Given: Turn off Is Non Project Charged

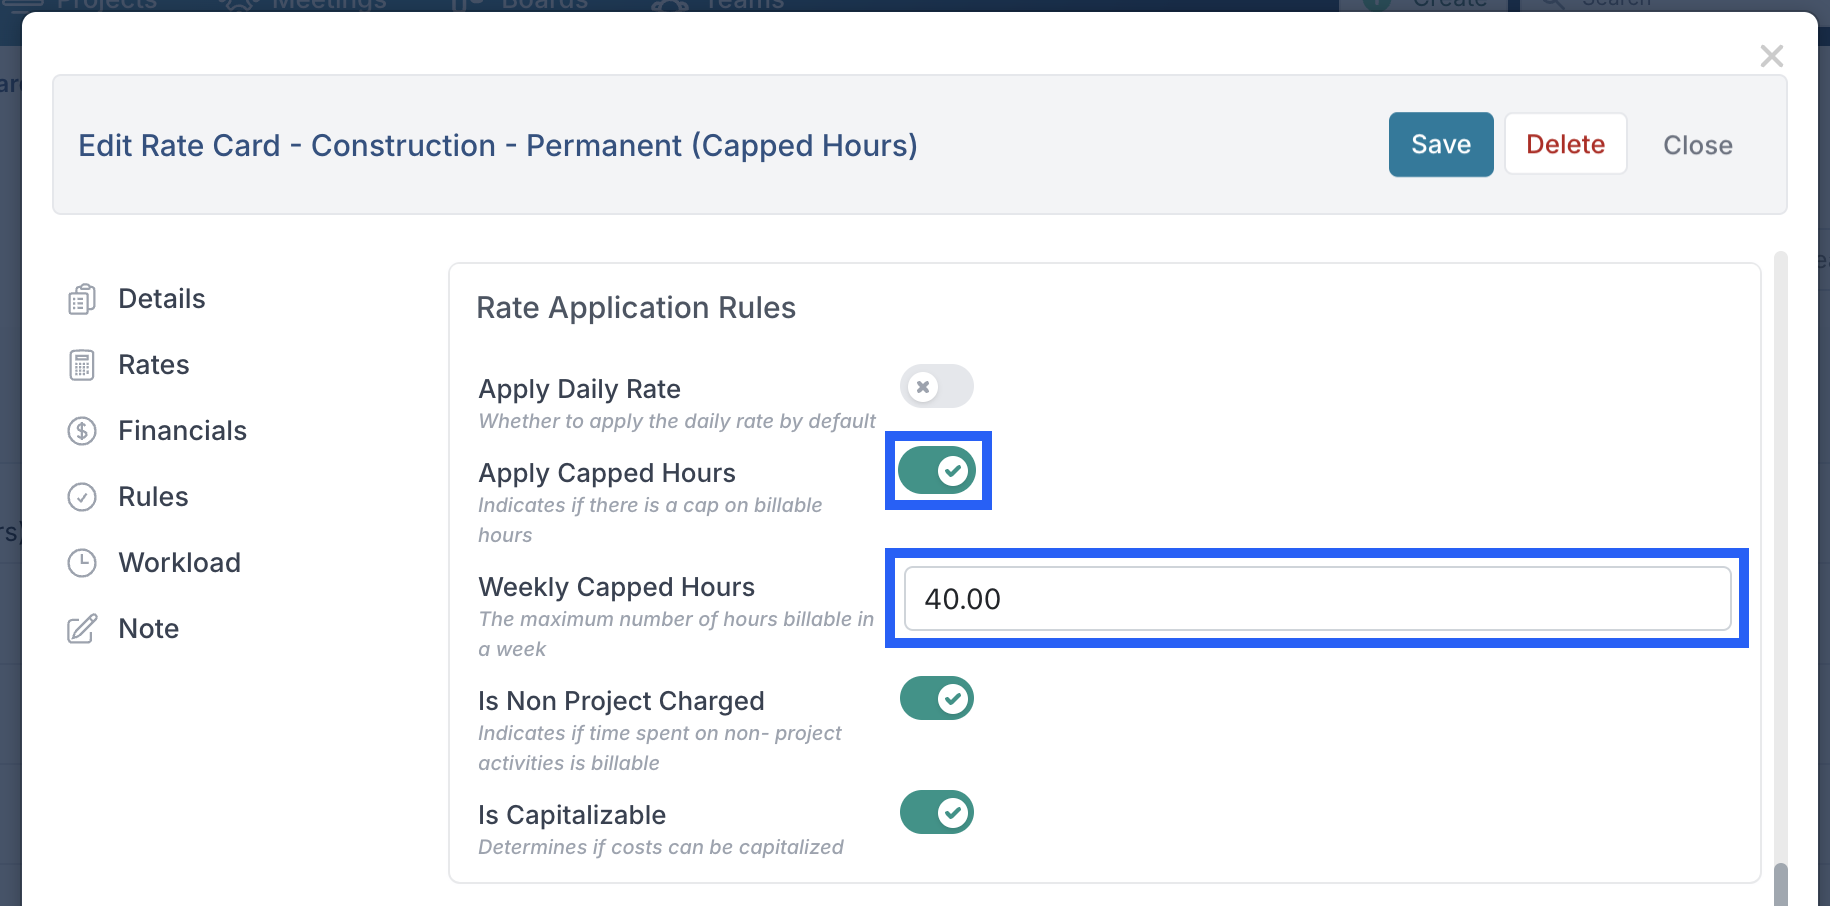Looking at the screenshot, I should 937,698.
